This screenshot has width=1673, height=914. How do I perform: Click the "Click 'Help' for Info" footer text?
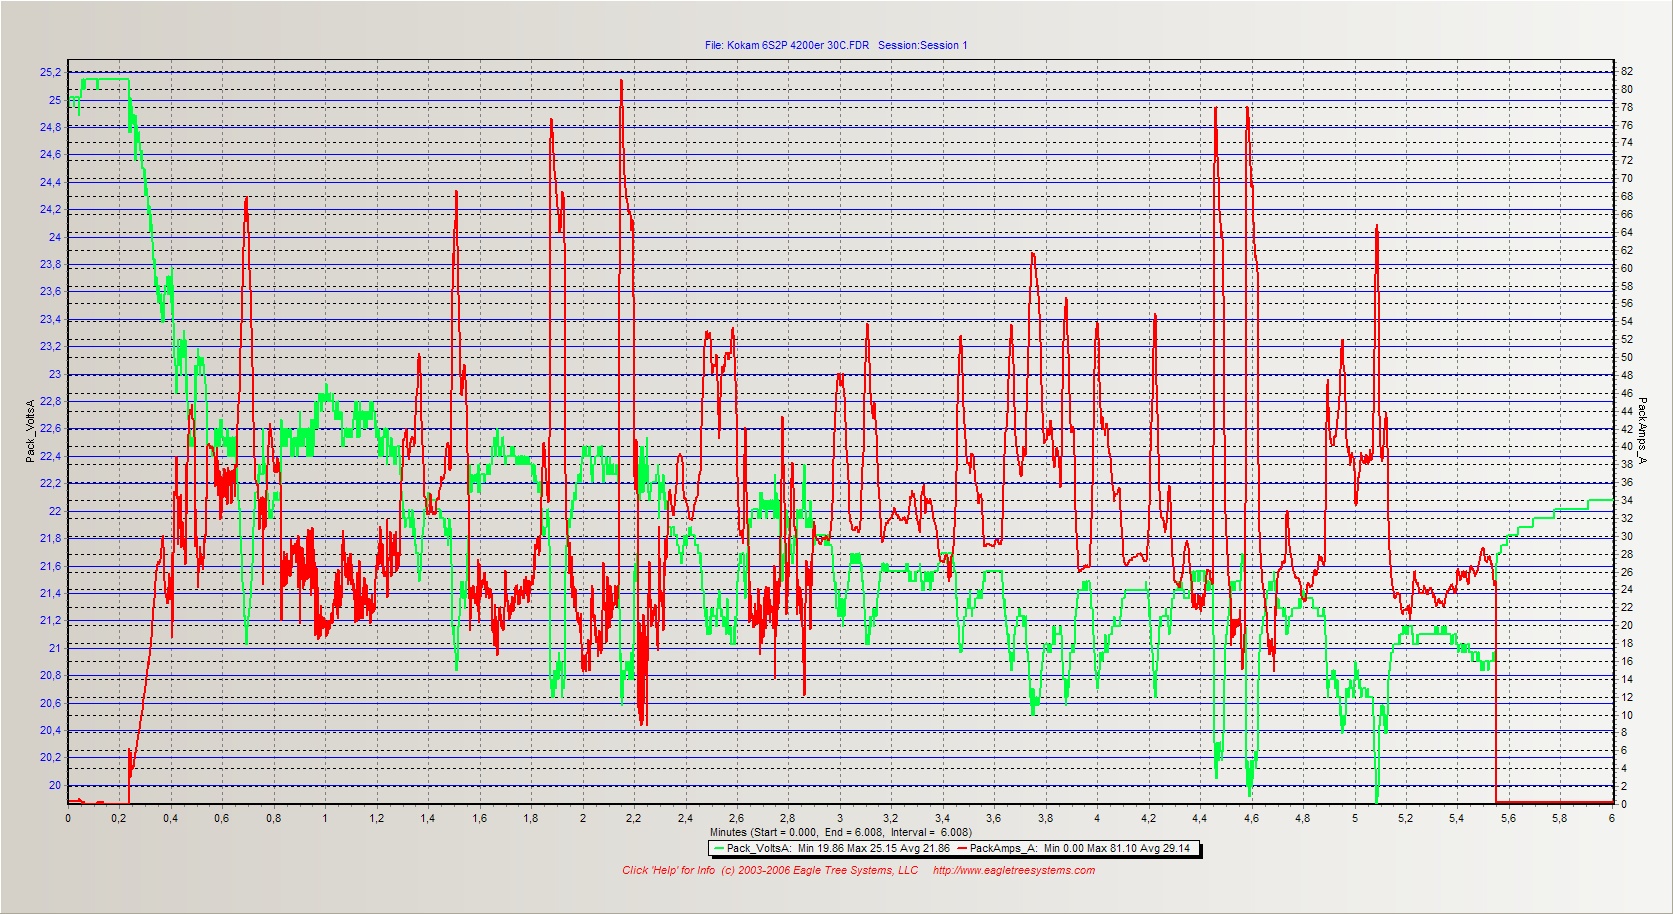[668, 870]
